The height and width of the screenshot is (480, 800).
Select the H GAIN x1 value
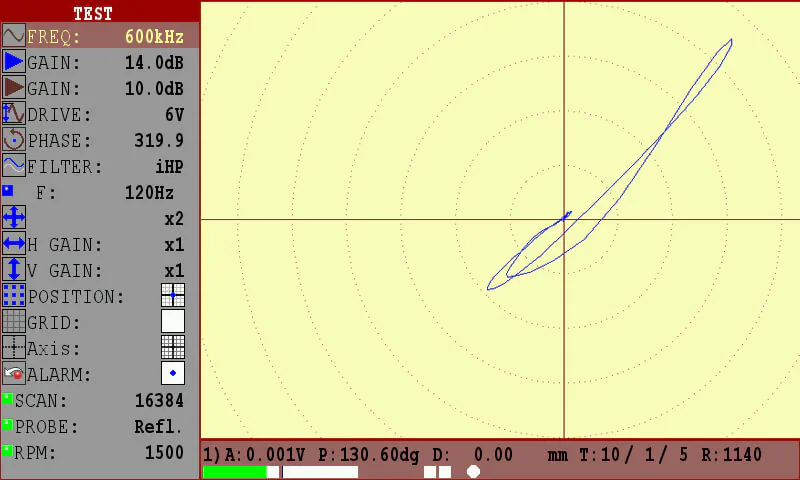coord(174,245)
